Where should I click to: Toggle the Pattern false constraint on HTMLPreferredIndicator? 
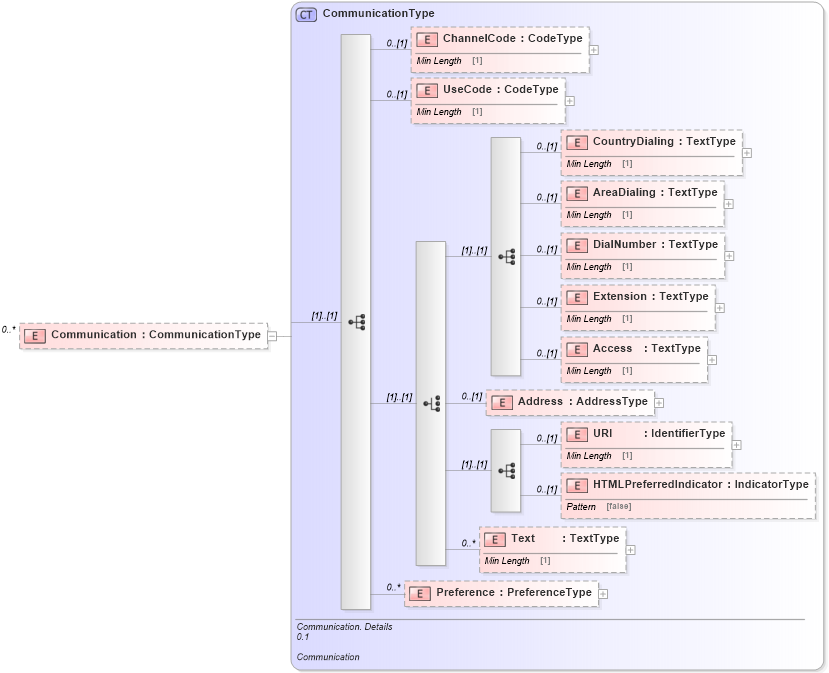[622, 506]
